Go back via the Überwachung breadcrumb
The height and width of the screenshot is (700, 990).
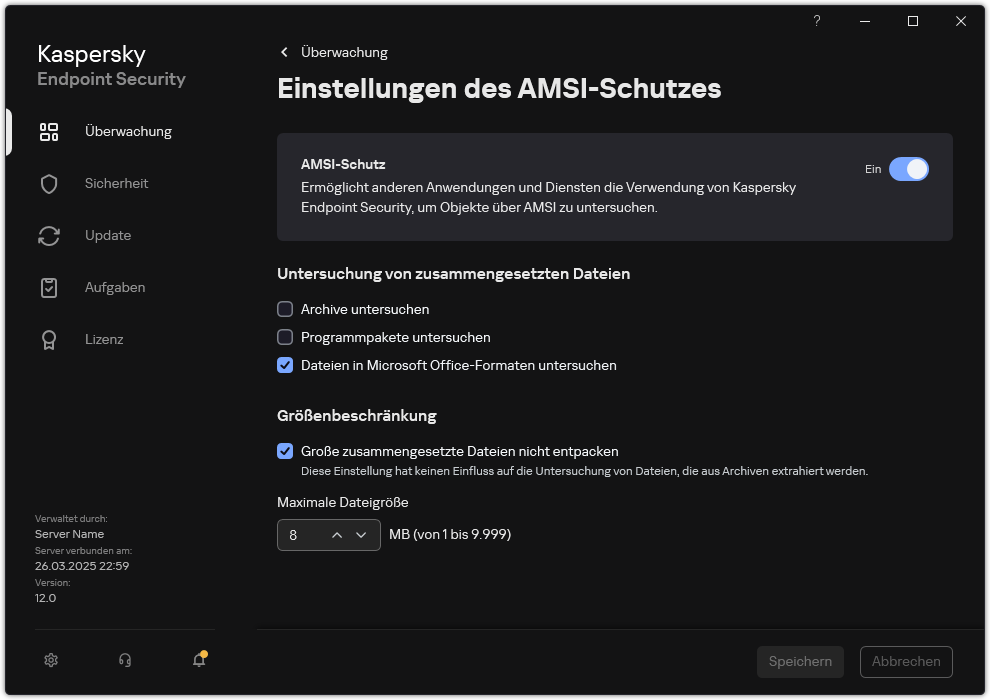click(x=337, y=52)
